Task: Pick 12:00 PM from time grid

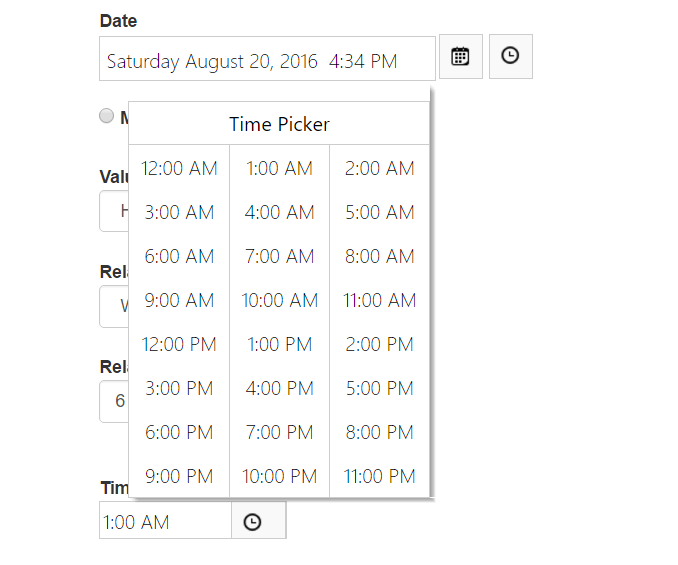Action: [x=179, y=344]
